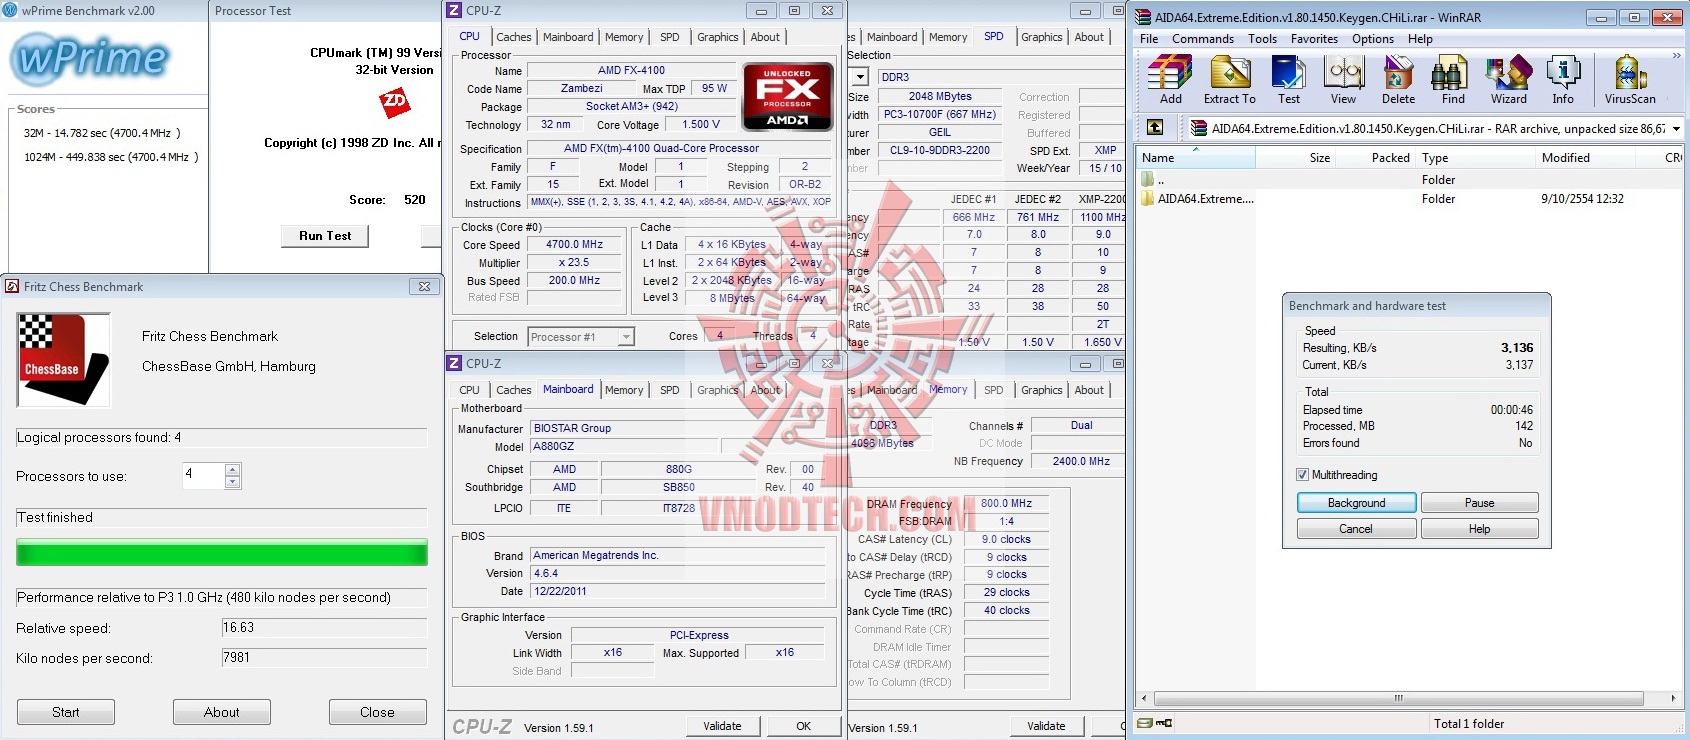The width and height of the screenshot is (1690, 740).
Task: Click the up-one-level icon in WinRAR
Action: (1155, 128)
